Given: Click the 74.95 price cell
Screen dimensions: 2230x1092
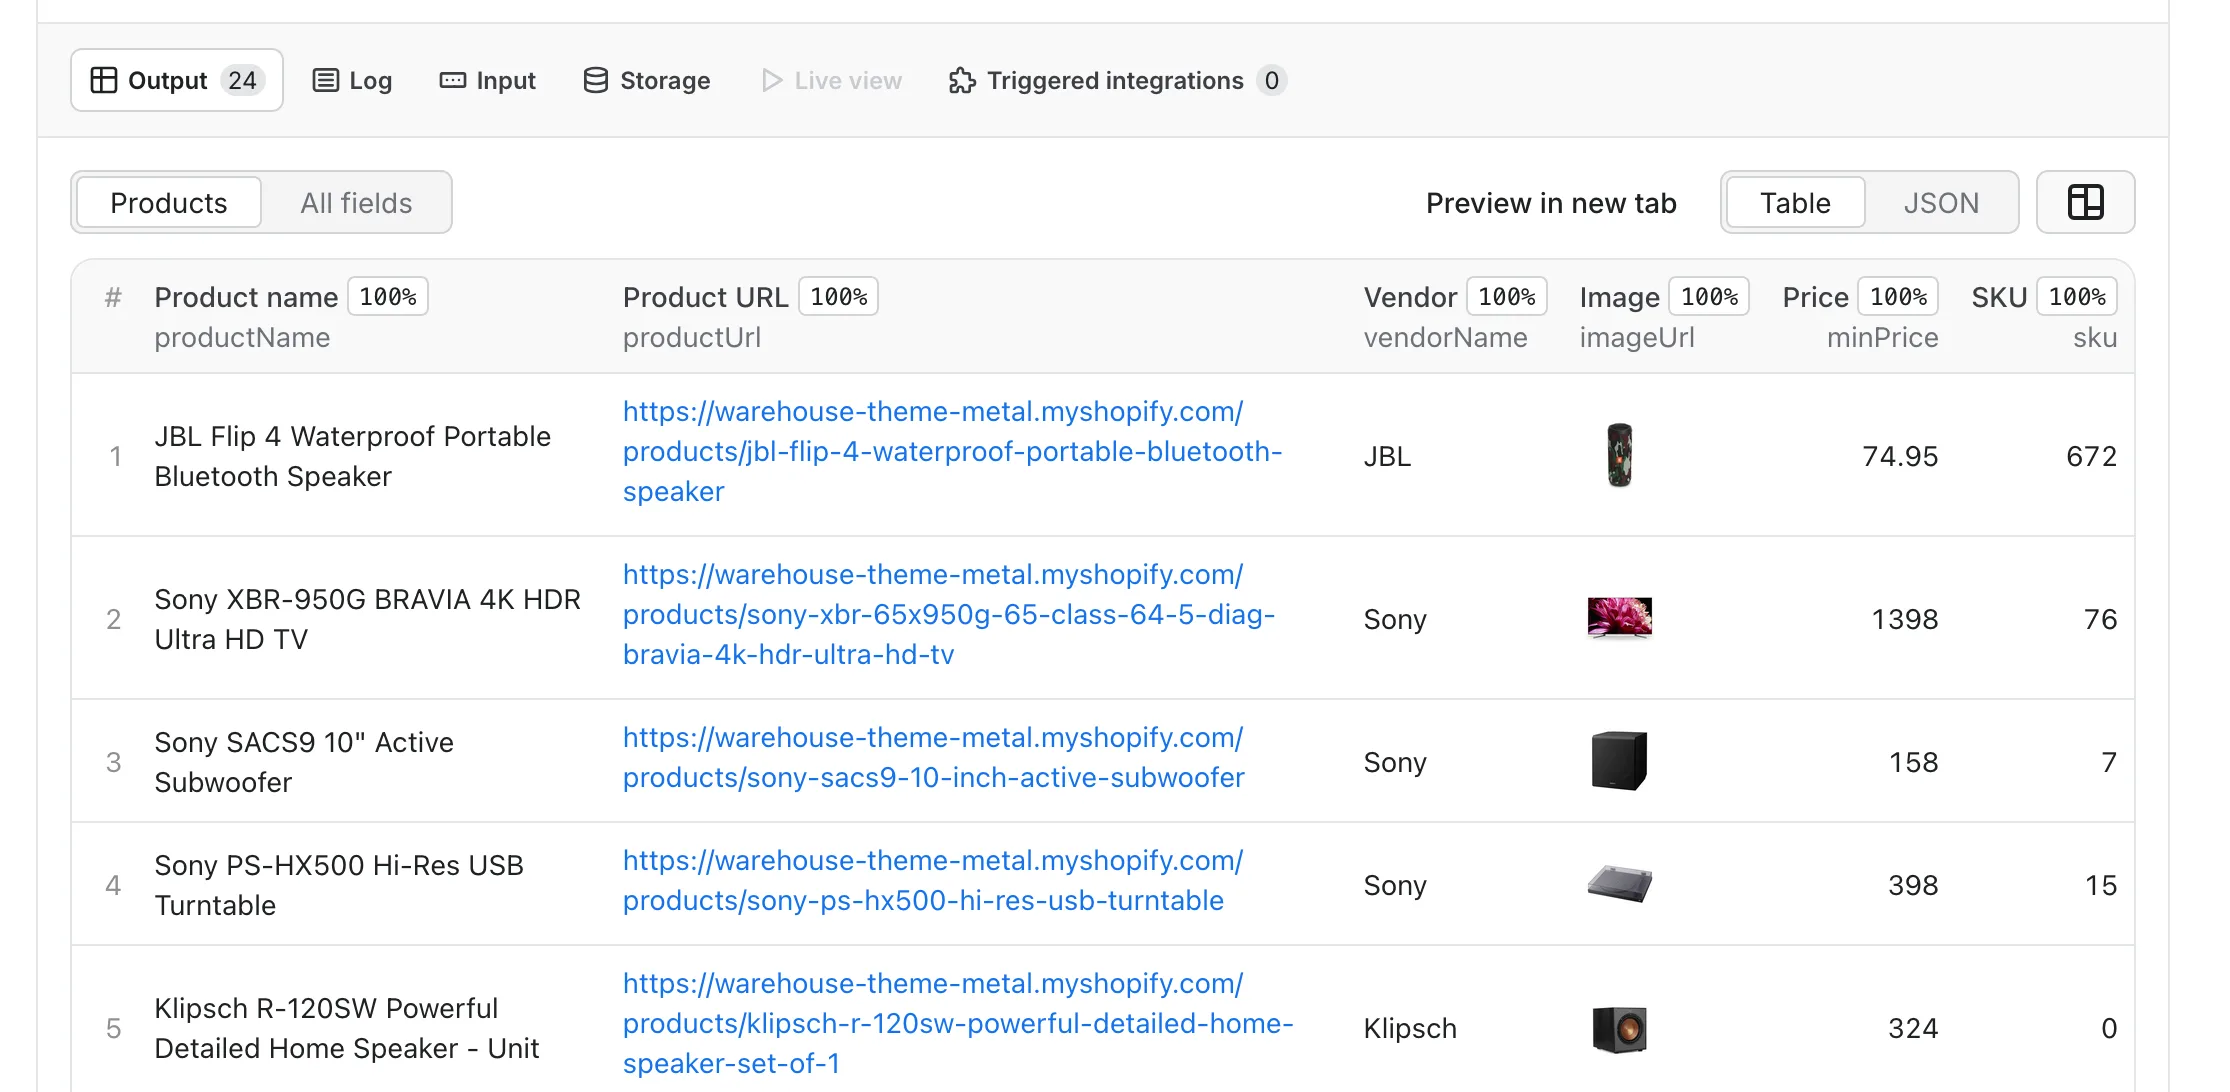Looking at the screenshot, I should (x=1900, y=456).
